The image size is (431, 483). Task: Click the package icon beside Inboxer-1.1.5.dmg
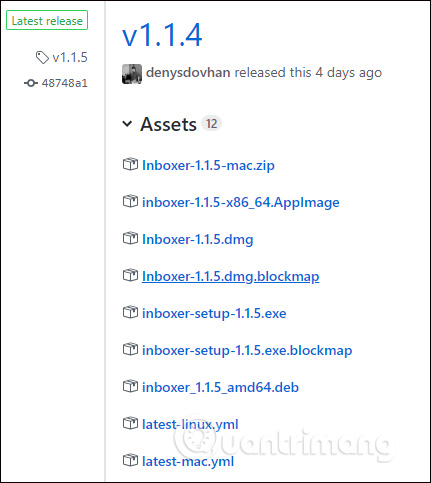130,238
